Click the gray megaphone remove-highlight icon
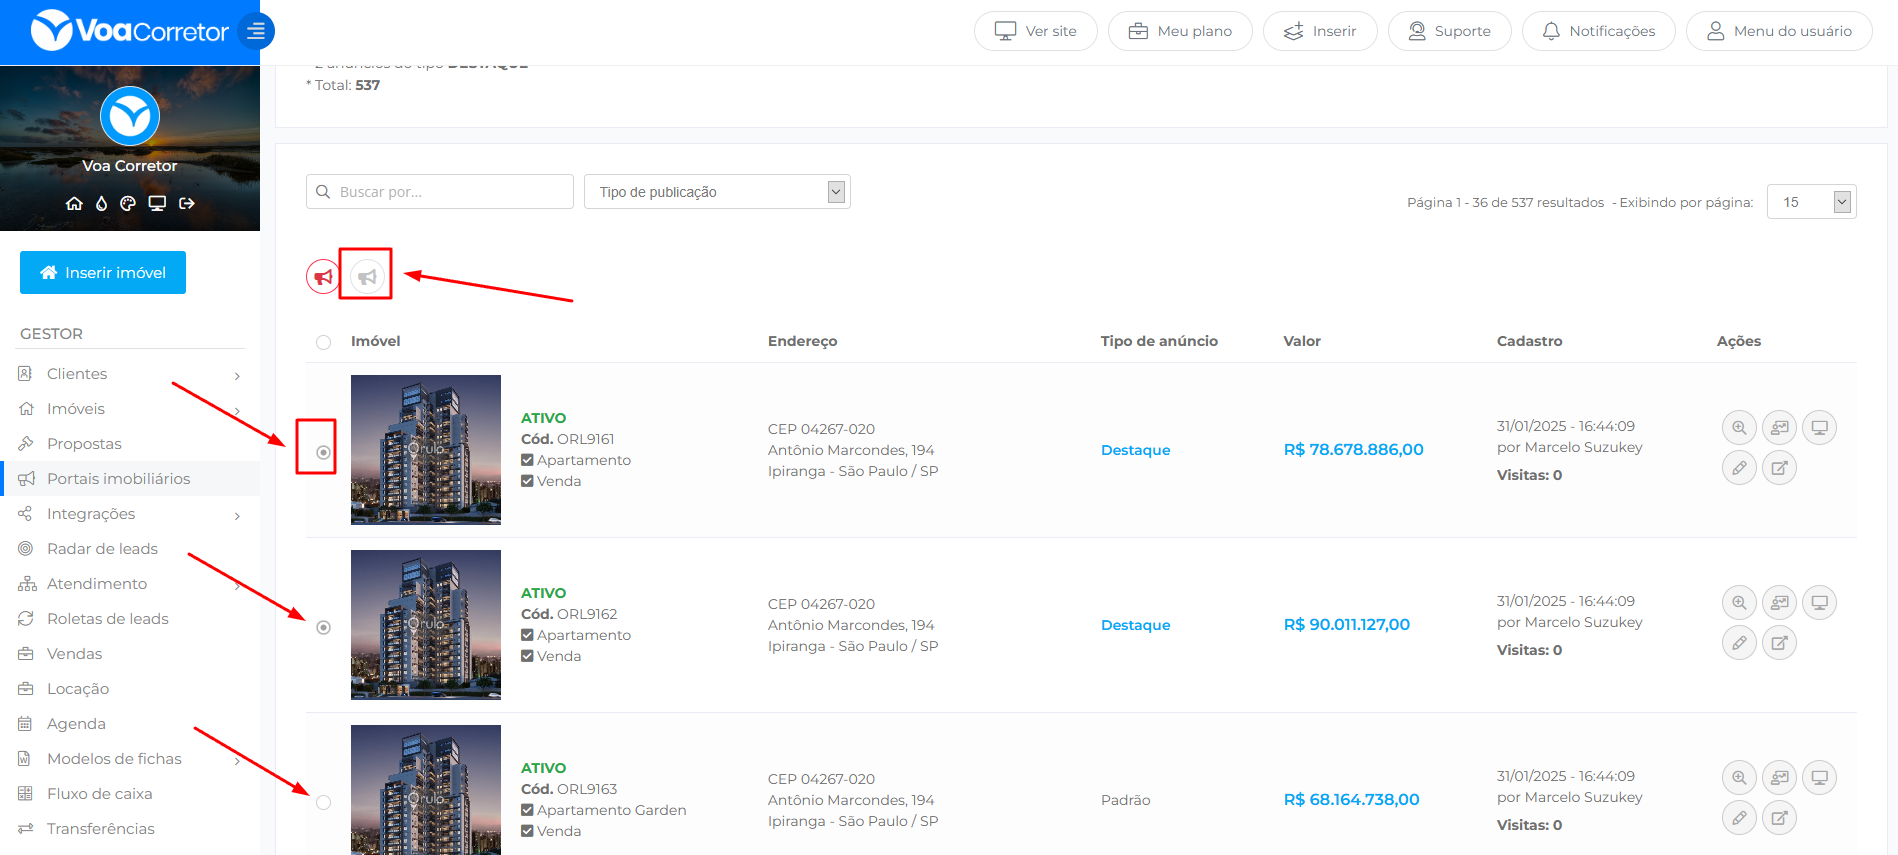Image resolution: width=1898 pixels, height=855 pixels. pos(367,276)
